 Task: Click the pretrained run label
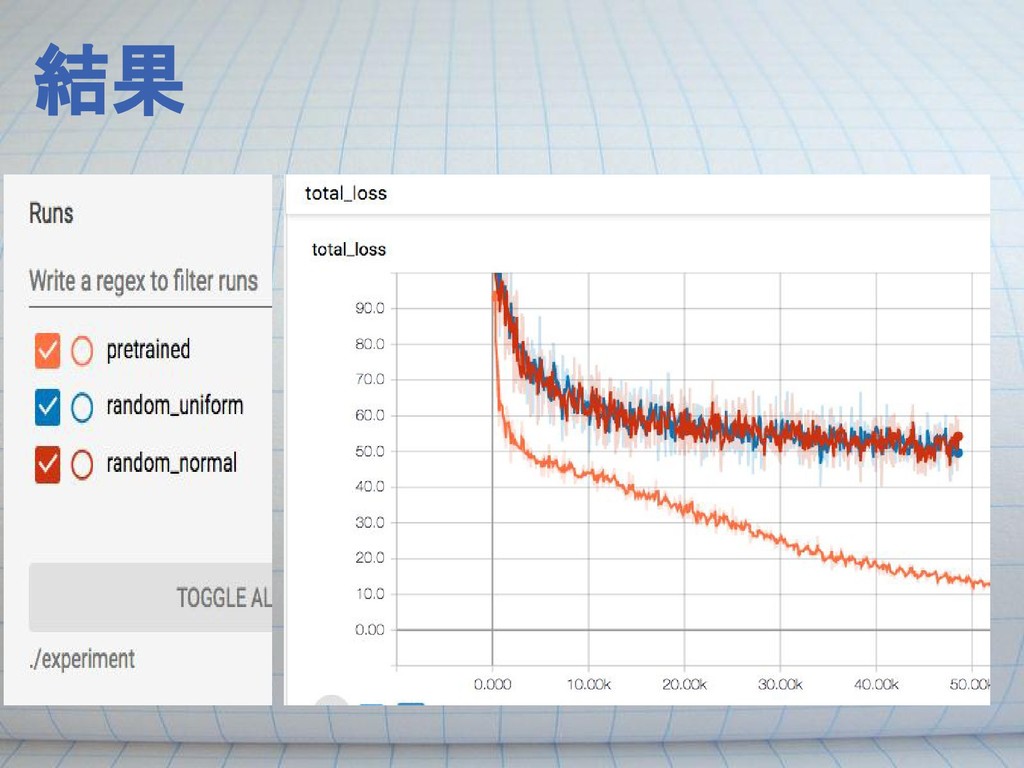coord(148,350)
